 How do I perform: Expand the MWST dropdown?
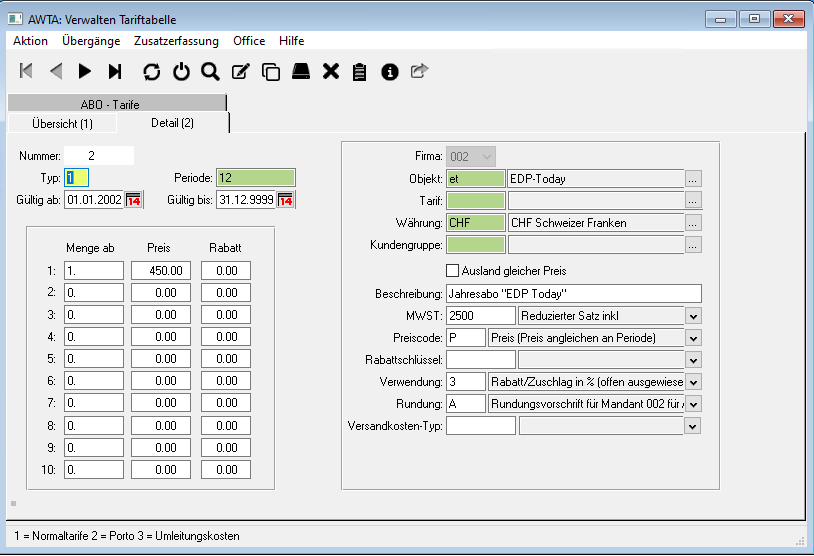(x=693, y=316)
